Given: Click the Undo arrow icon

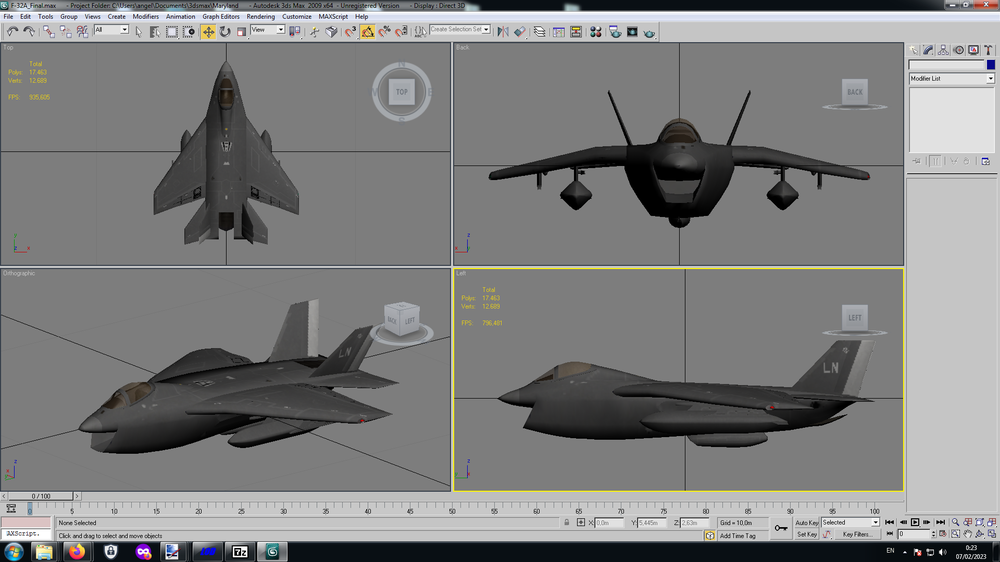Looking at the screenshot, I should pos(12,31).
